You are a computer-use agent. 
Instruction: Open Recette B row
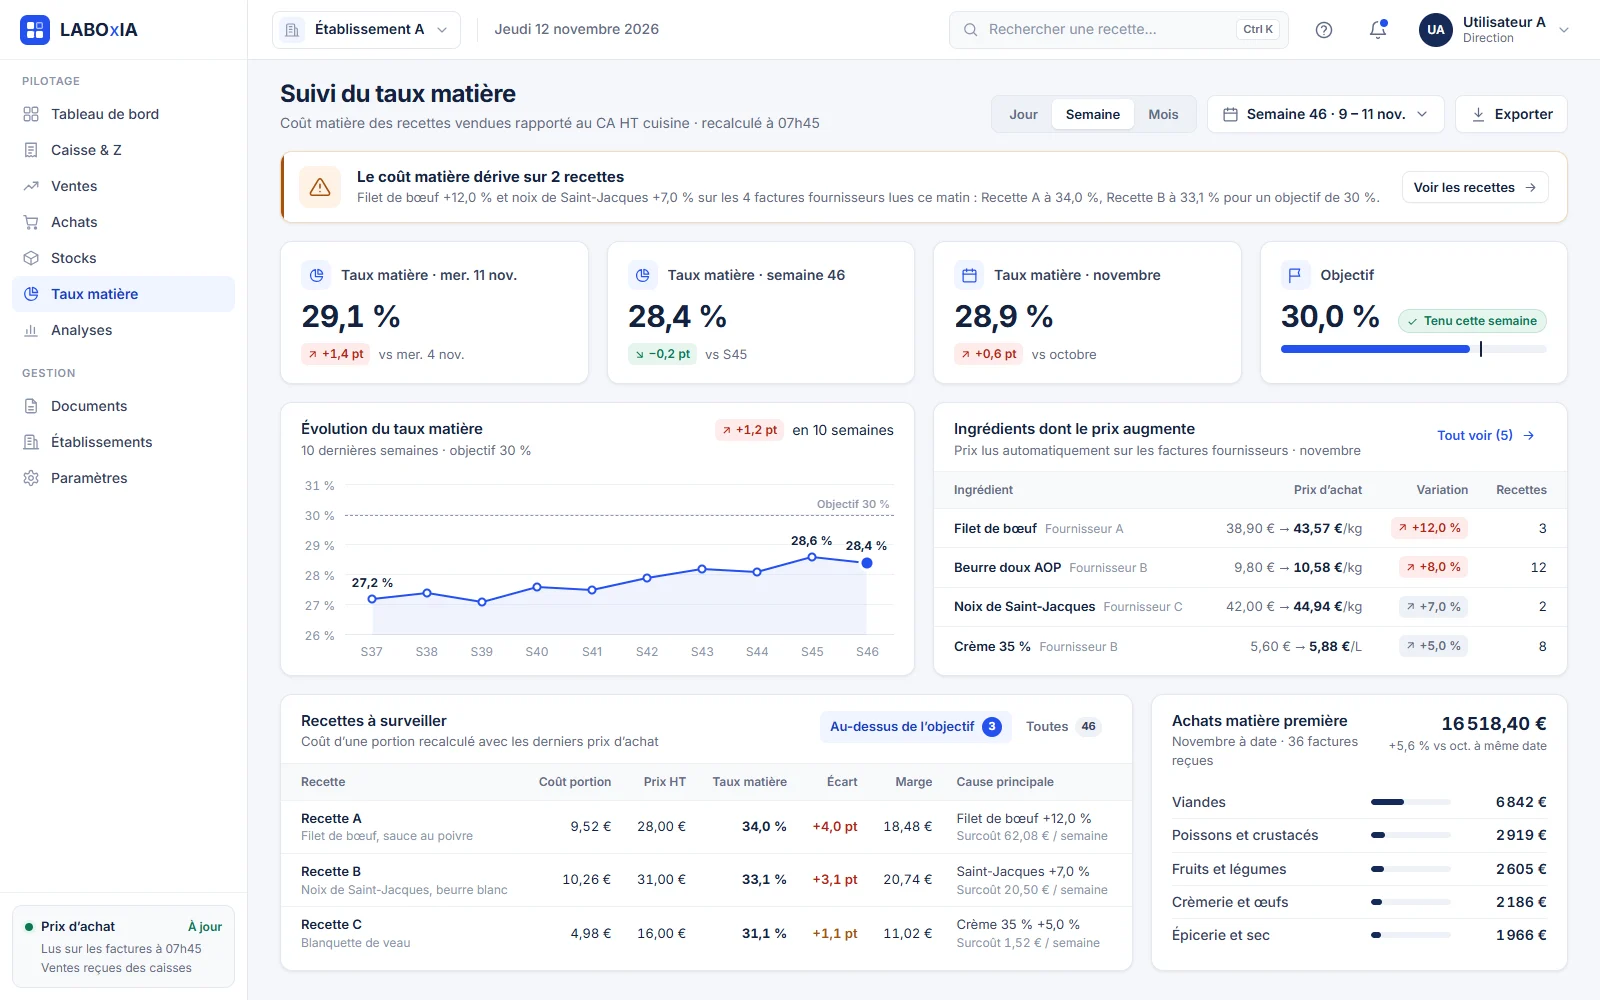[x=706, y=880]
